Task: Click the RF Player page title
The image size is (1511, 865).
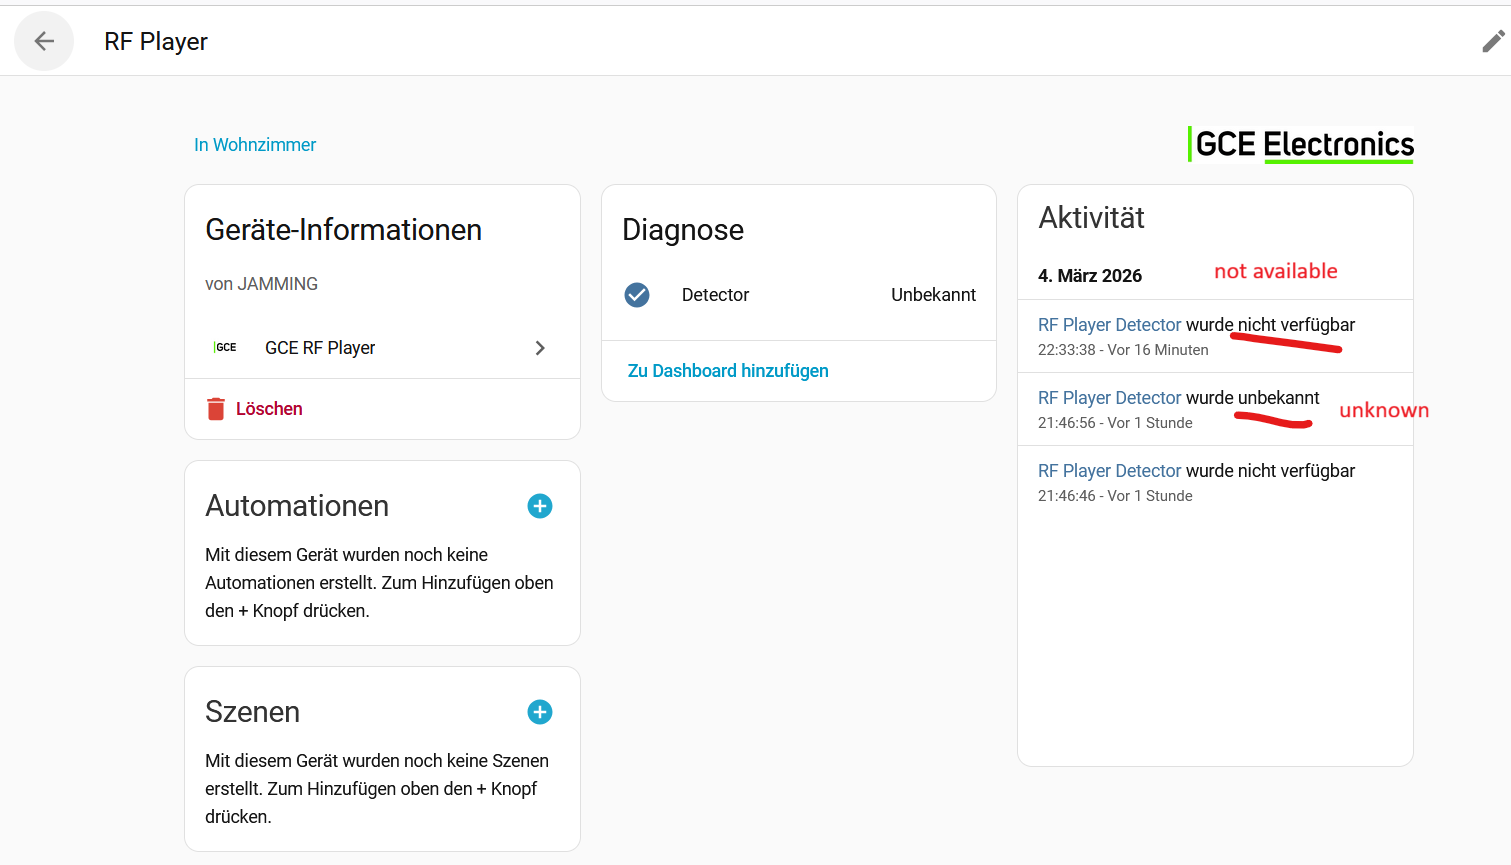Action: tap(156, 42)
